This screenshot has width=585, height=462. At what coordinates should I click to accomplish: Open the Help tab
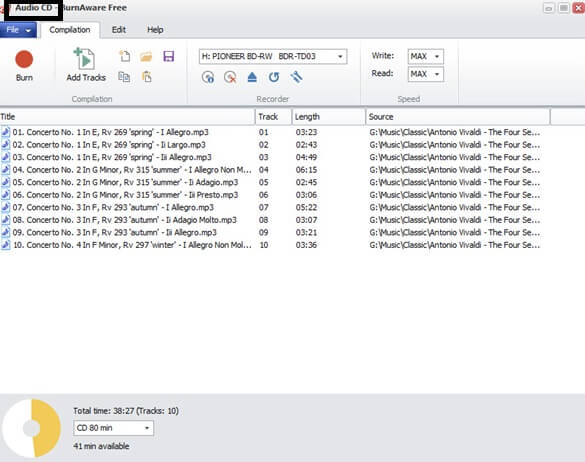point(155,30)
